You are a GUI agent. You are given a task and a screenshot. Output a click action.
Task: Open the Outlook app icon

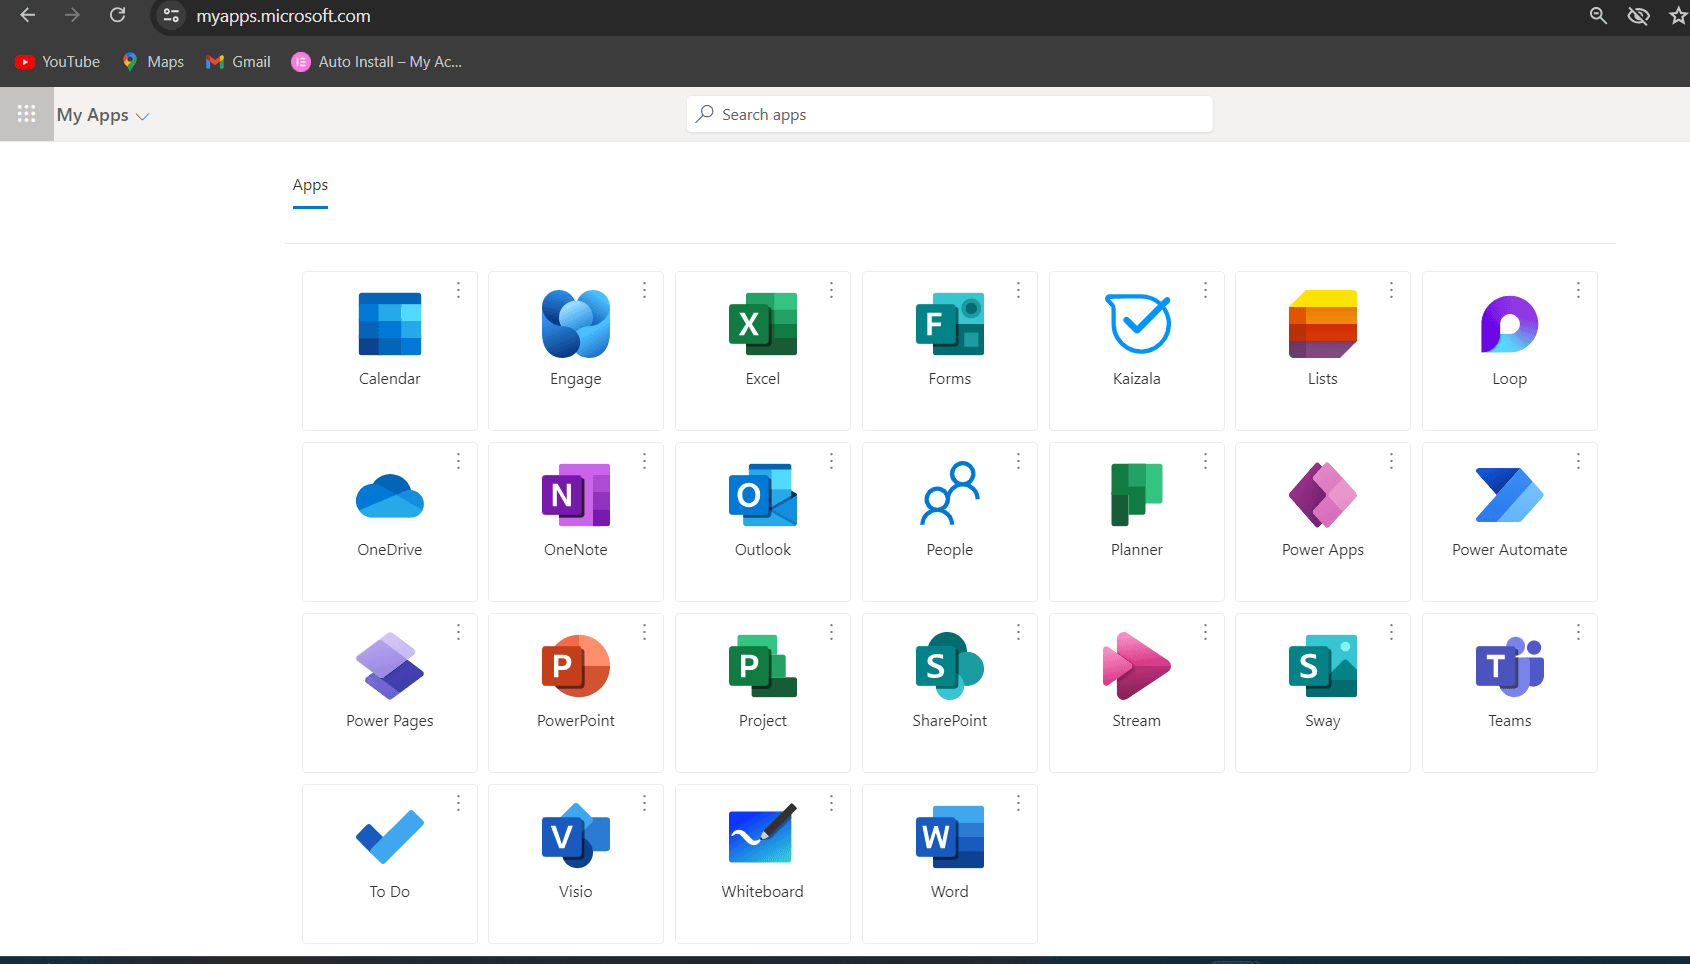763,495
